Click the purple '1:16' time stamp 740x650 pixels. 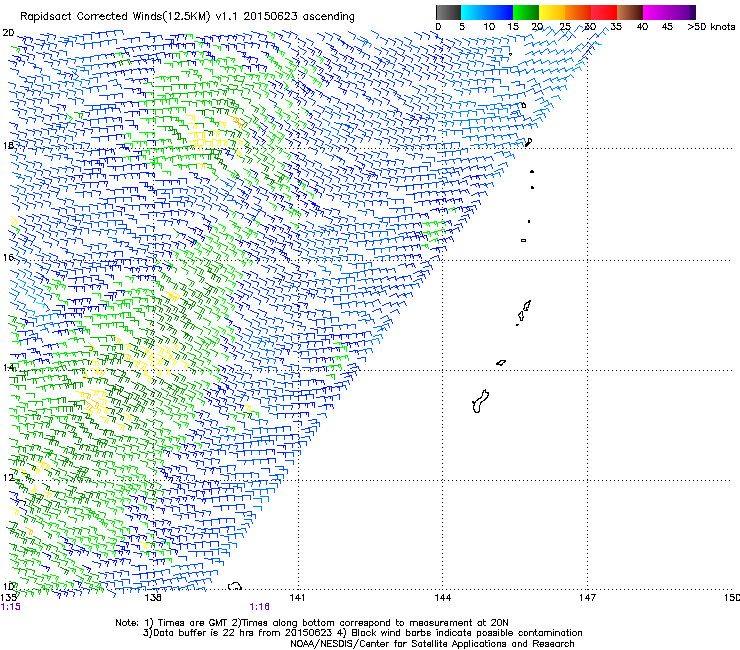[x=260, y=607]
